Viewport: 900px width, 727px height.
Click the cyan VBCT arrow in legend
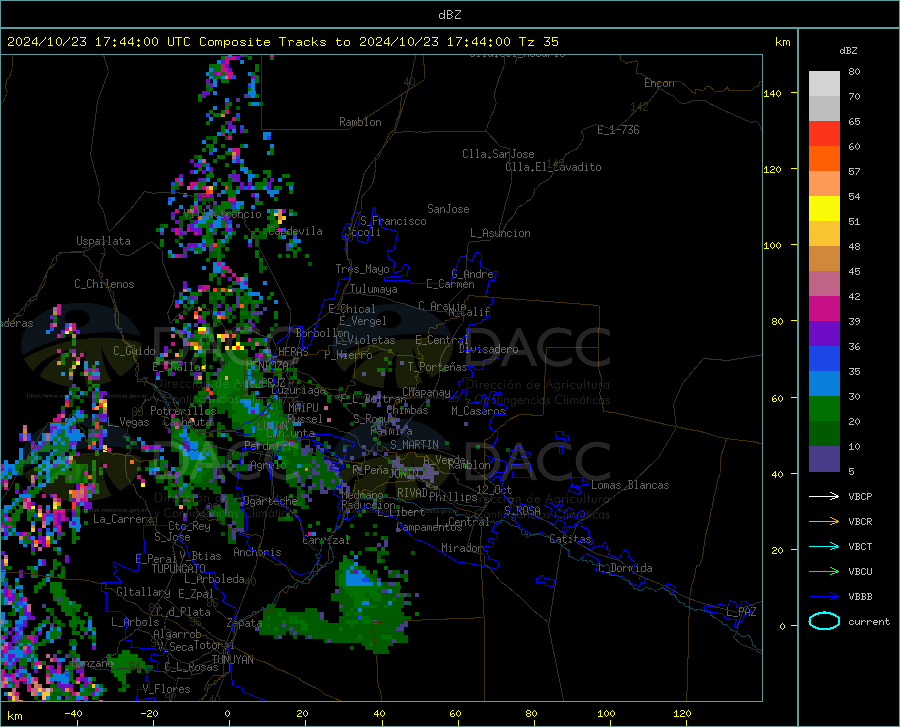click(824, 546)
